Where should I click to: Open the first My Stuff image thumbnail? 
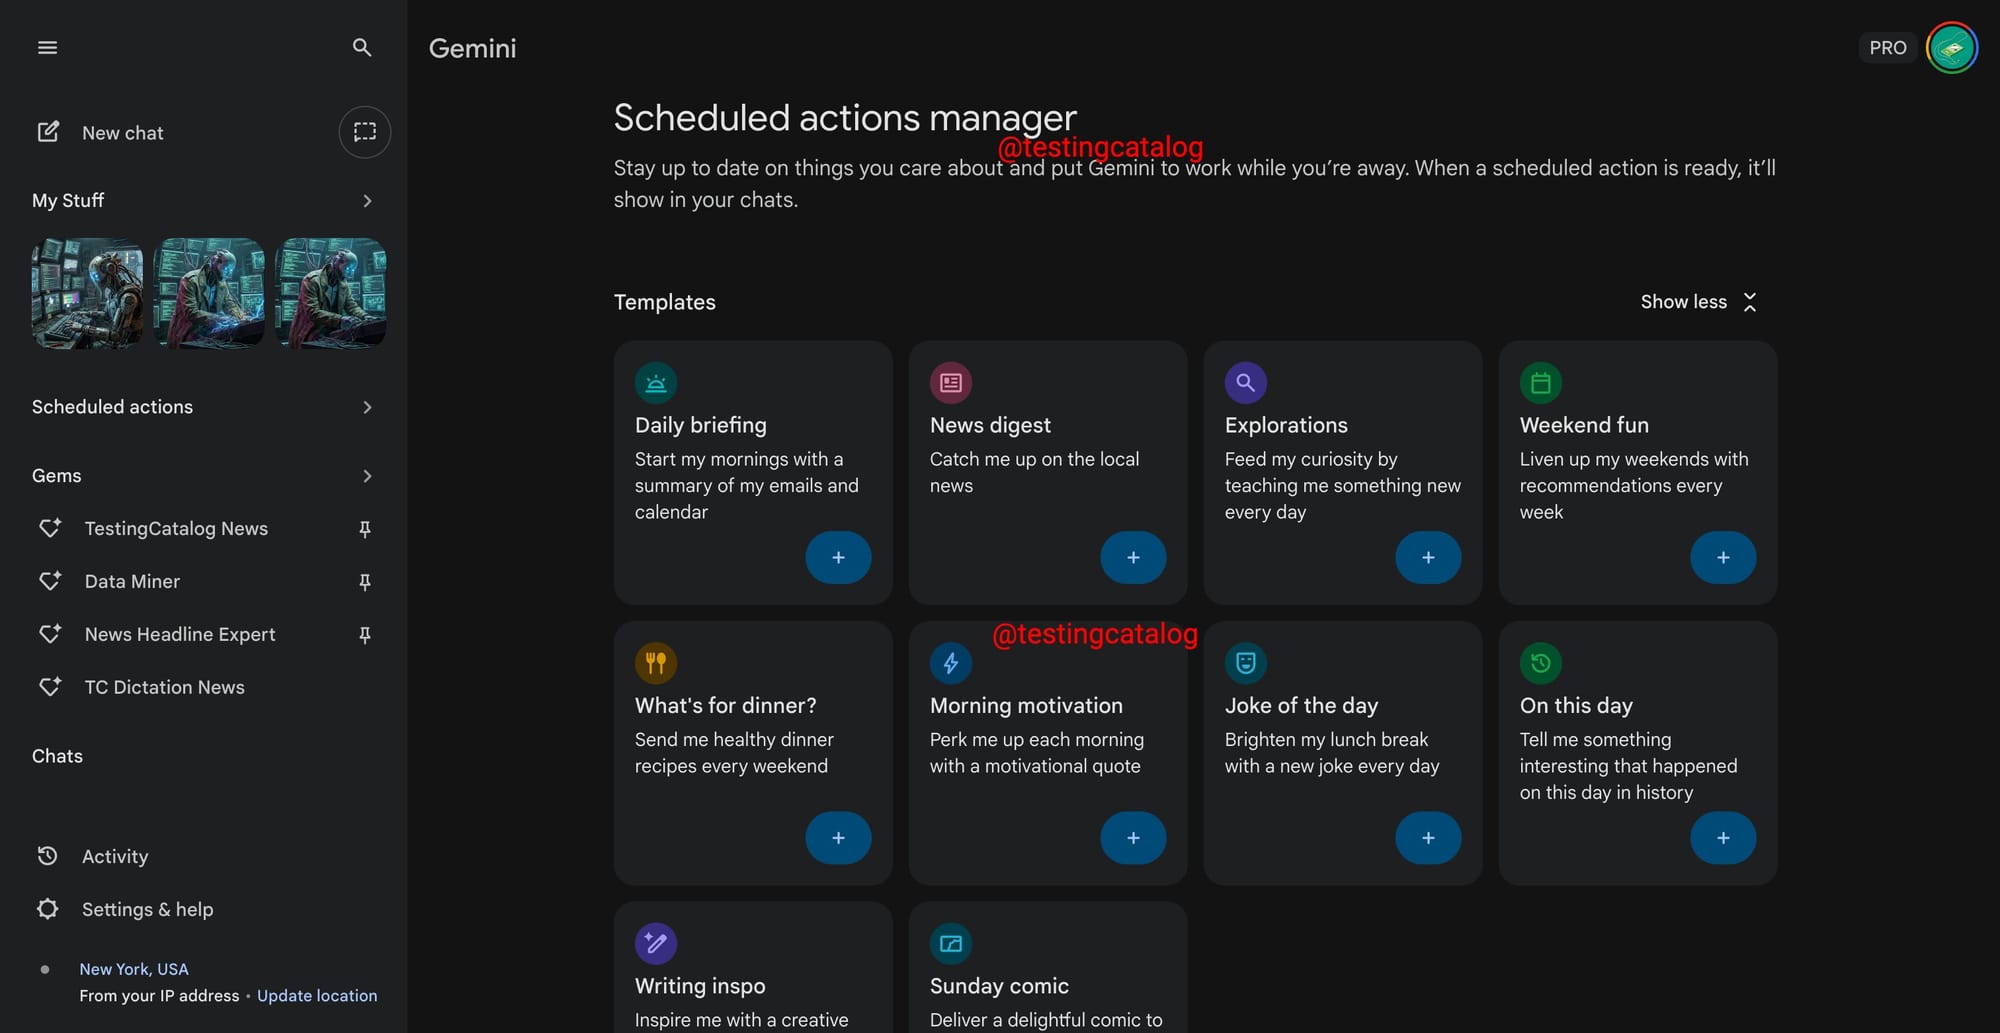tap(87, 293)
